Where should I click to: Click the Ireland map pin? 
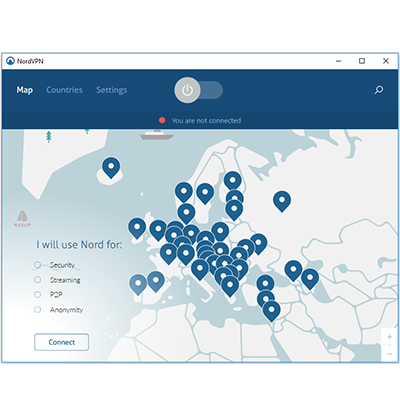[137, 228]
